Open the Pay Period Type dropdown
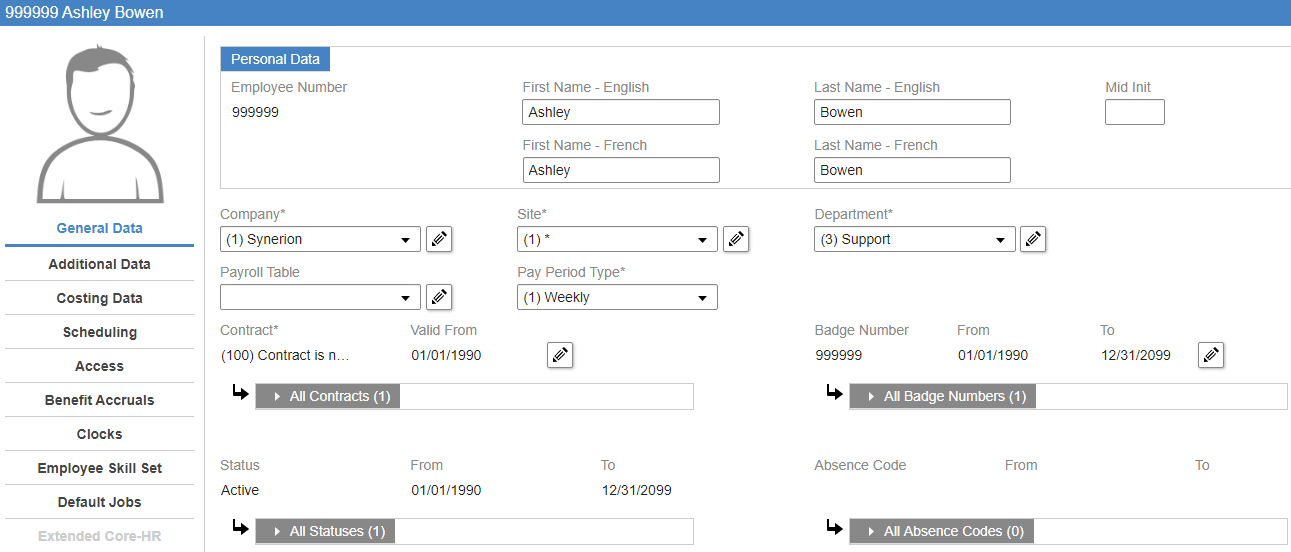Screen dimensions: 1291x552 tap(617, 298)
